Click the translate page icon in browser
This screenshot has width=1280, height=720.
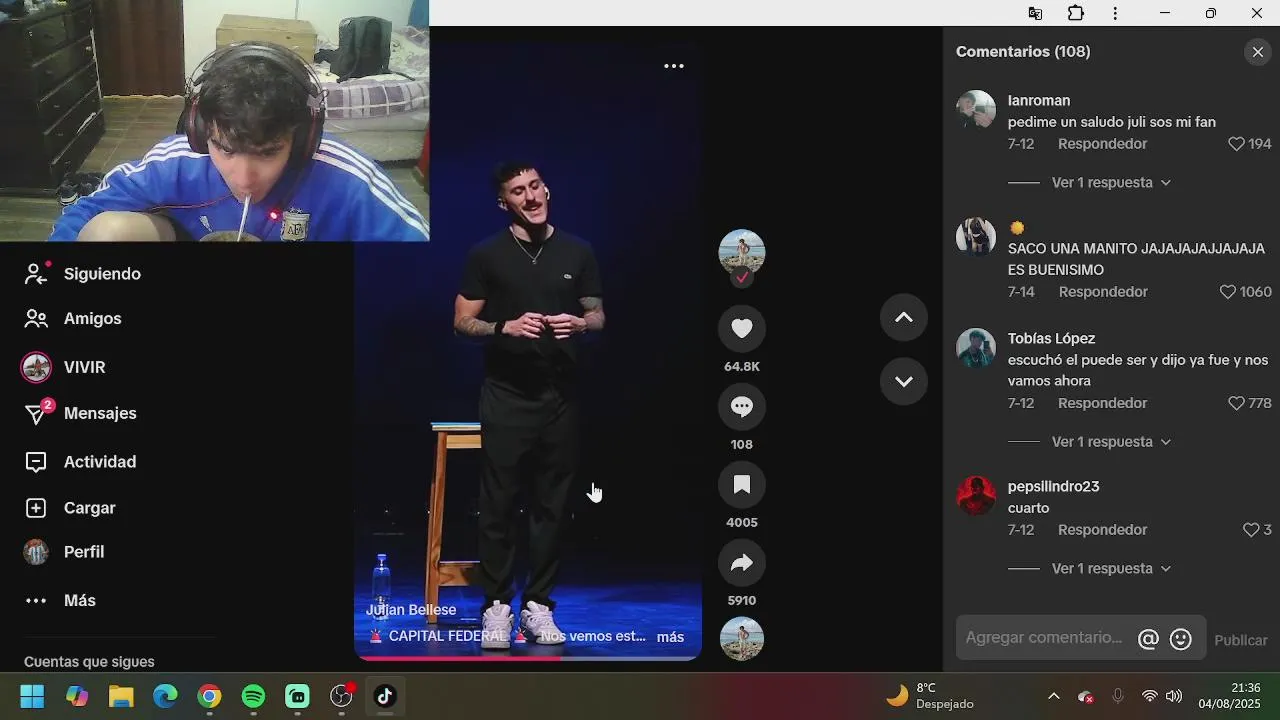pyautogui.click(x=1035, y=13)
